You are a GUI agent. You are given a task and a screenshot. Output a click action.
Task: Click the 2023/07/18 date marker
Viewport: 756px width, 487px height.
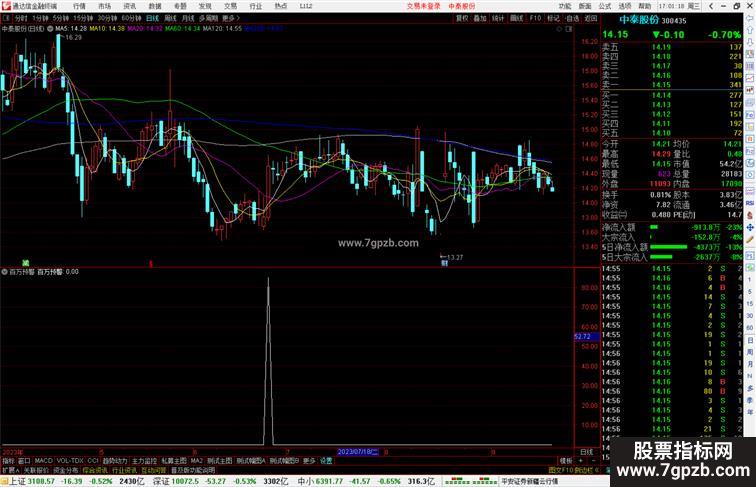coord(358,452)
